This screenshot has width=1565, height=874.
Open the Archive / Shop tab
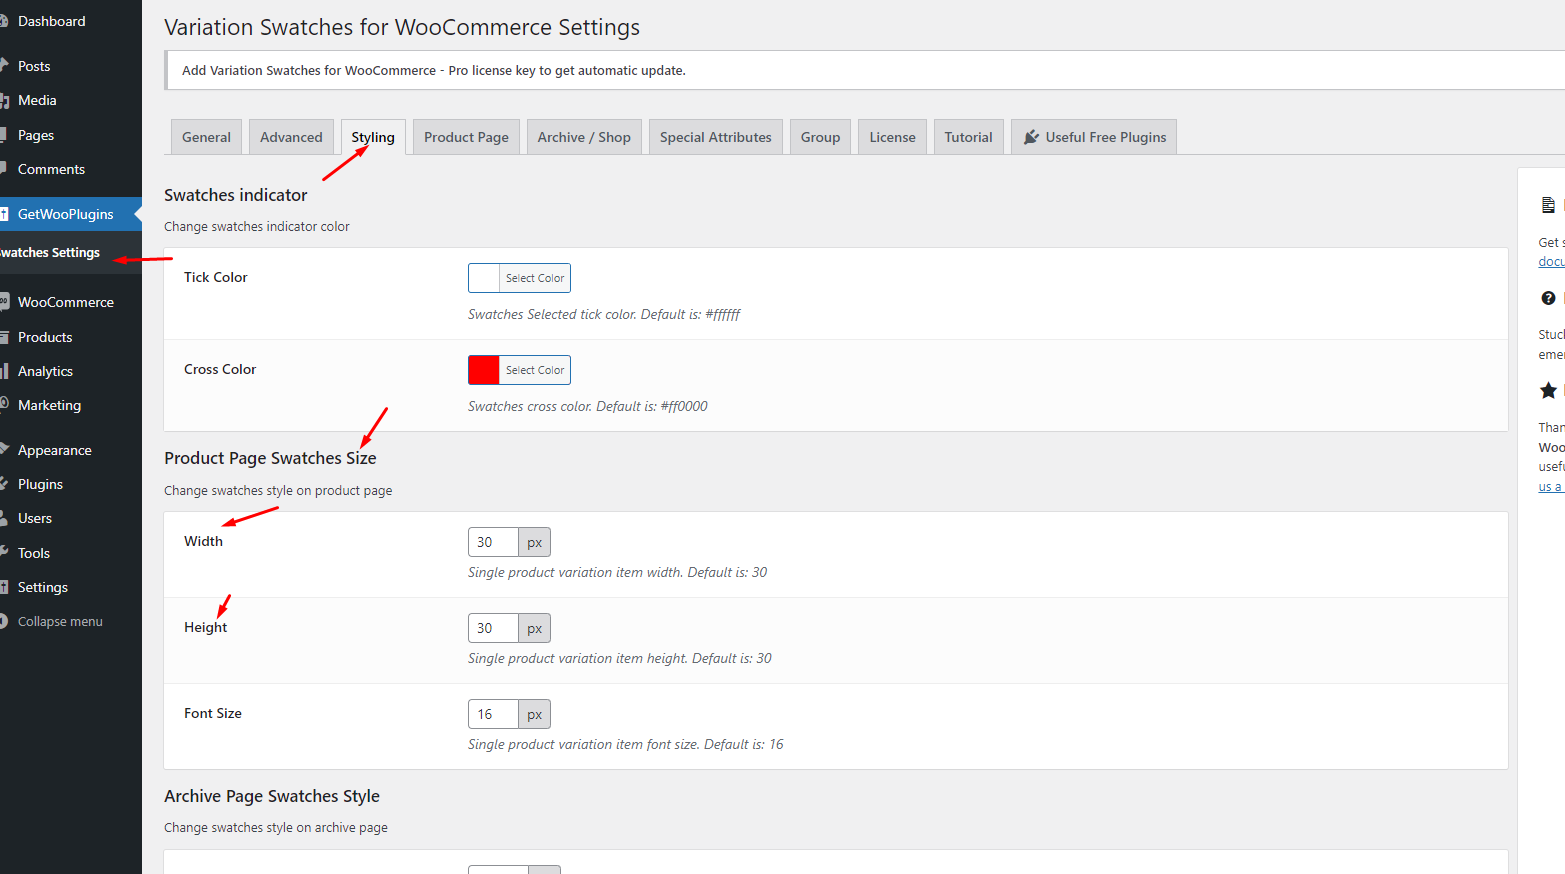point(584,137)
